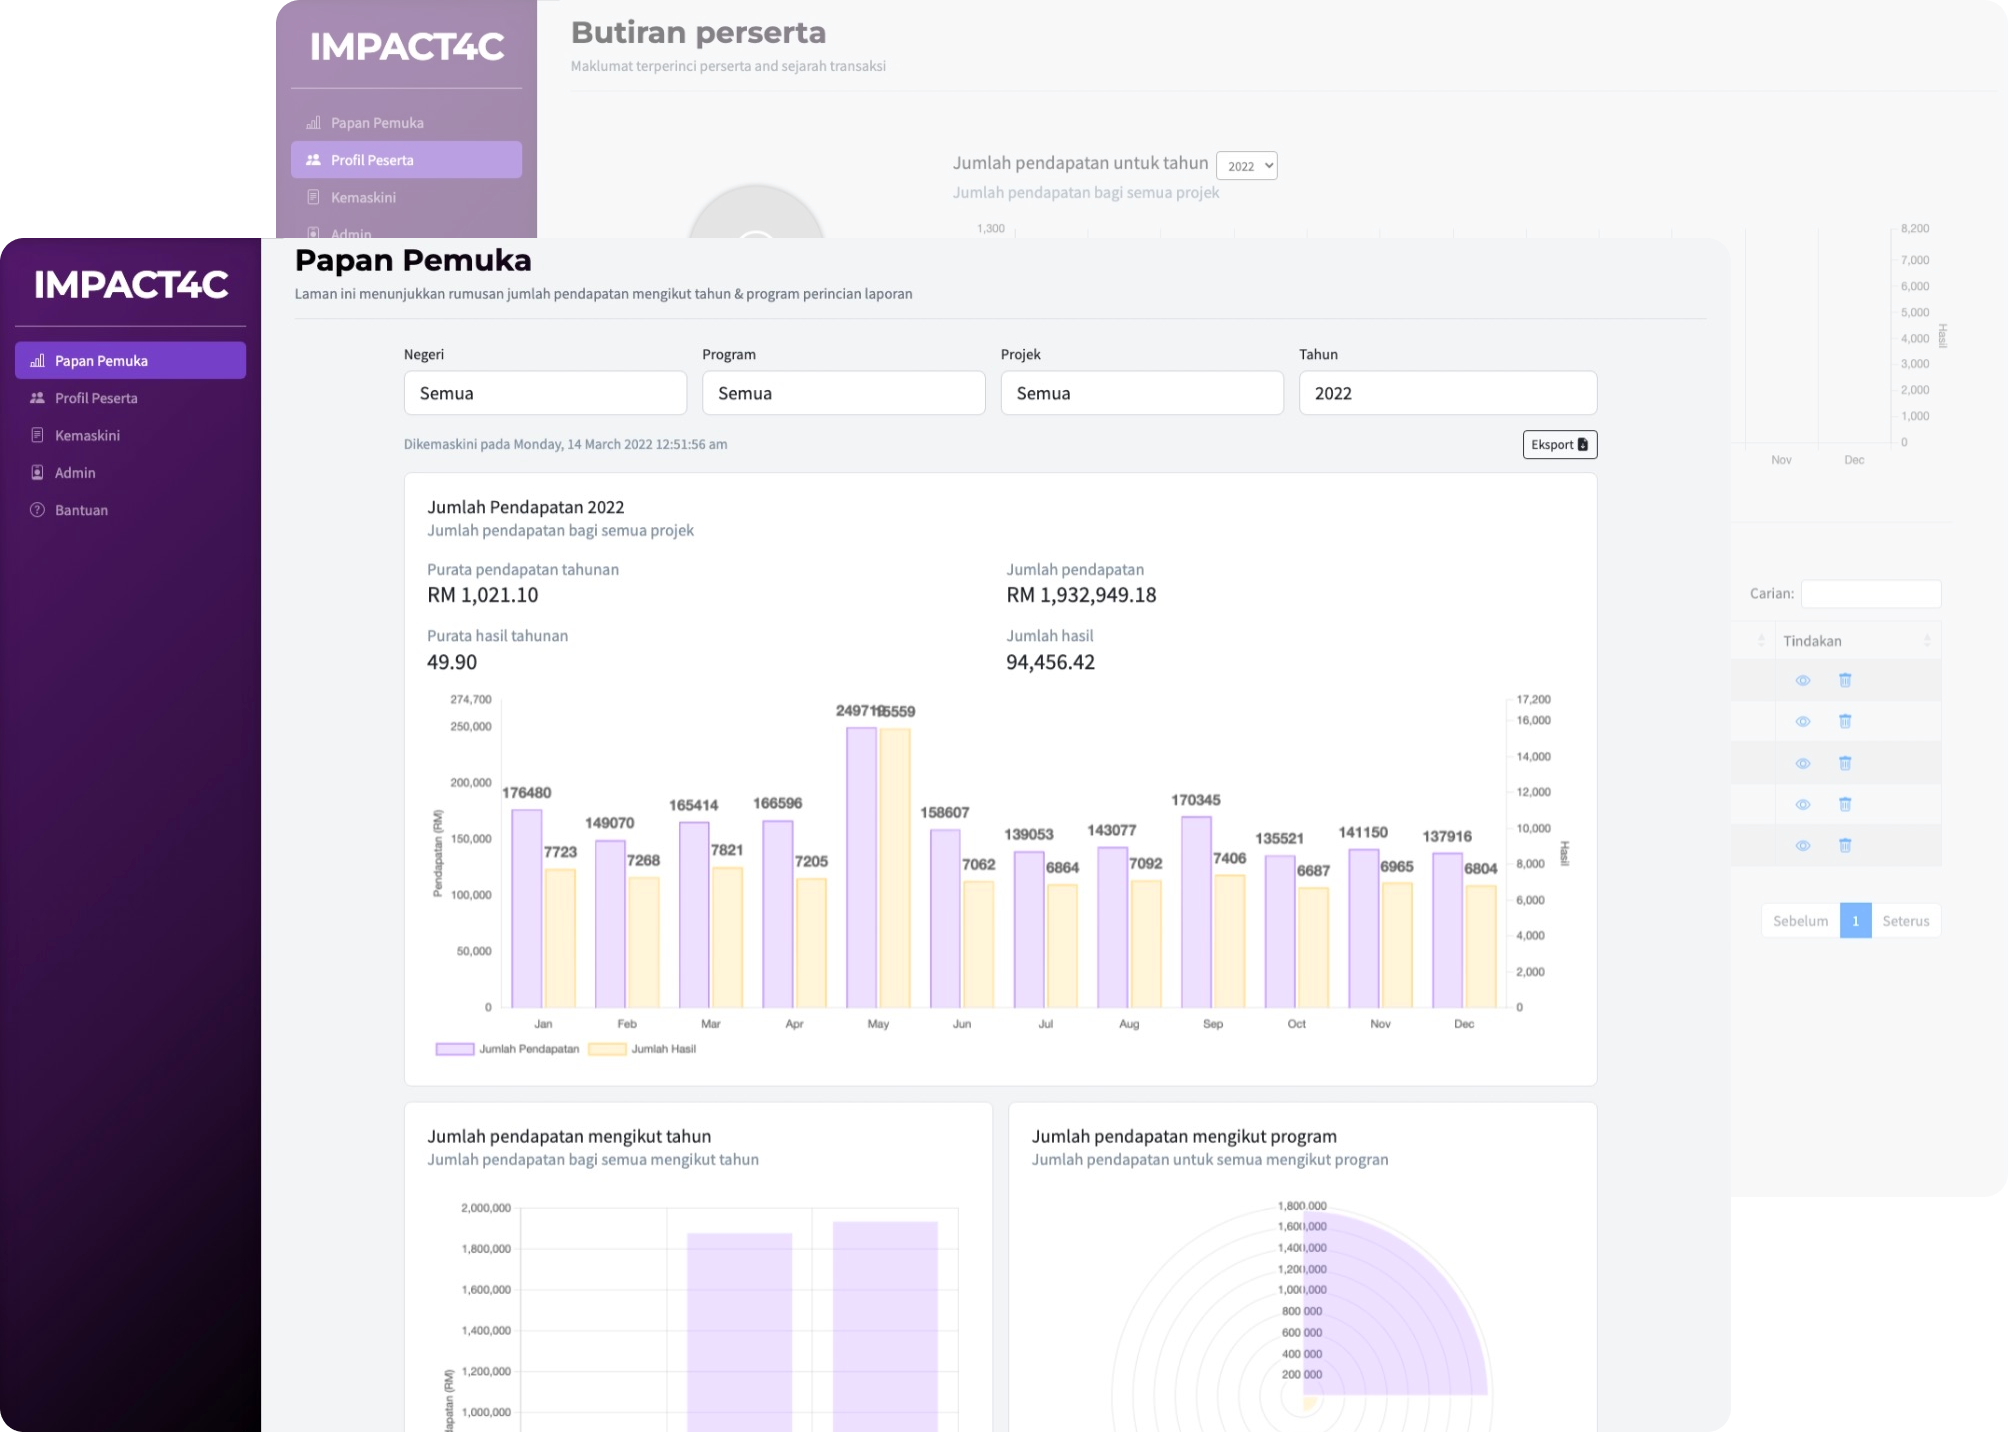The image size is (2008, 1432).
Task: Open the Projek dropdown showing Semua
Action: coord(1142,393)
